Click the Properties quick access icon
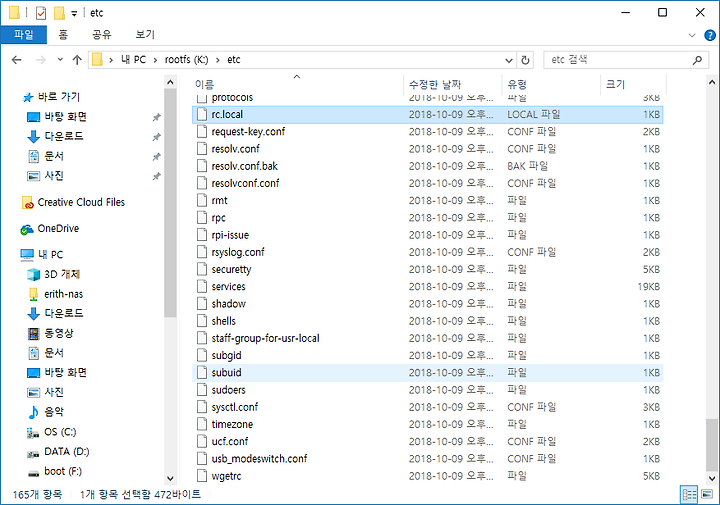The height and width of the screenshot is (505, 720). tap(41, 13)
